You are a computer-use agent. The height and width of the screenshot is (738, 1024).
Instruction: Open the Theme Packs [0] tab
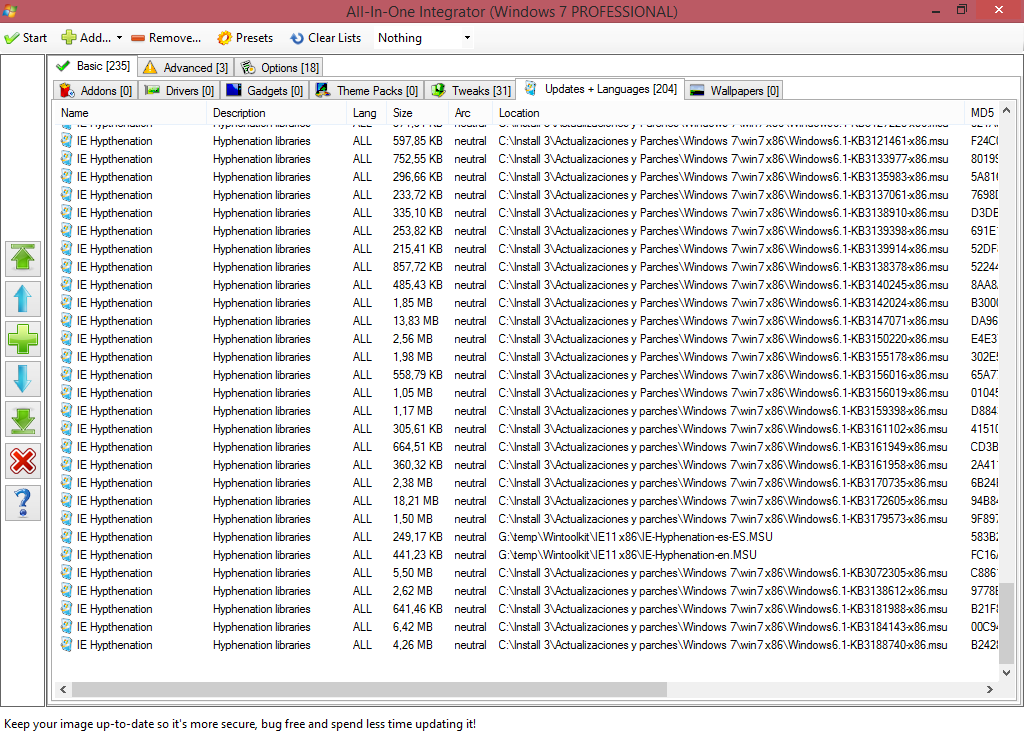pyautogui.click(x=366, y=91)
